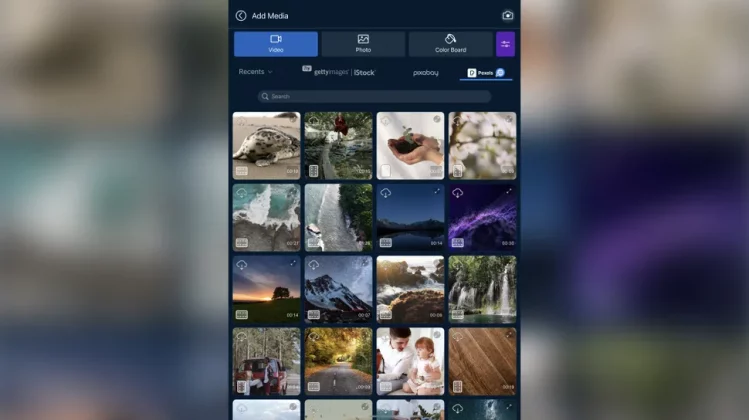
Task: Select the hands holding seedling video
Action: 410,145
